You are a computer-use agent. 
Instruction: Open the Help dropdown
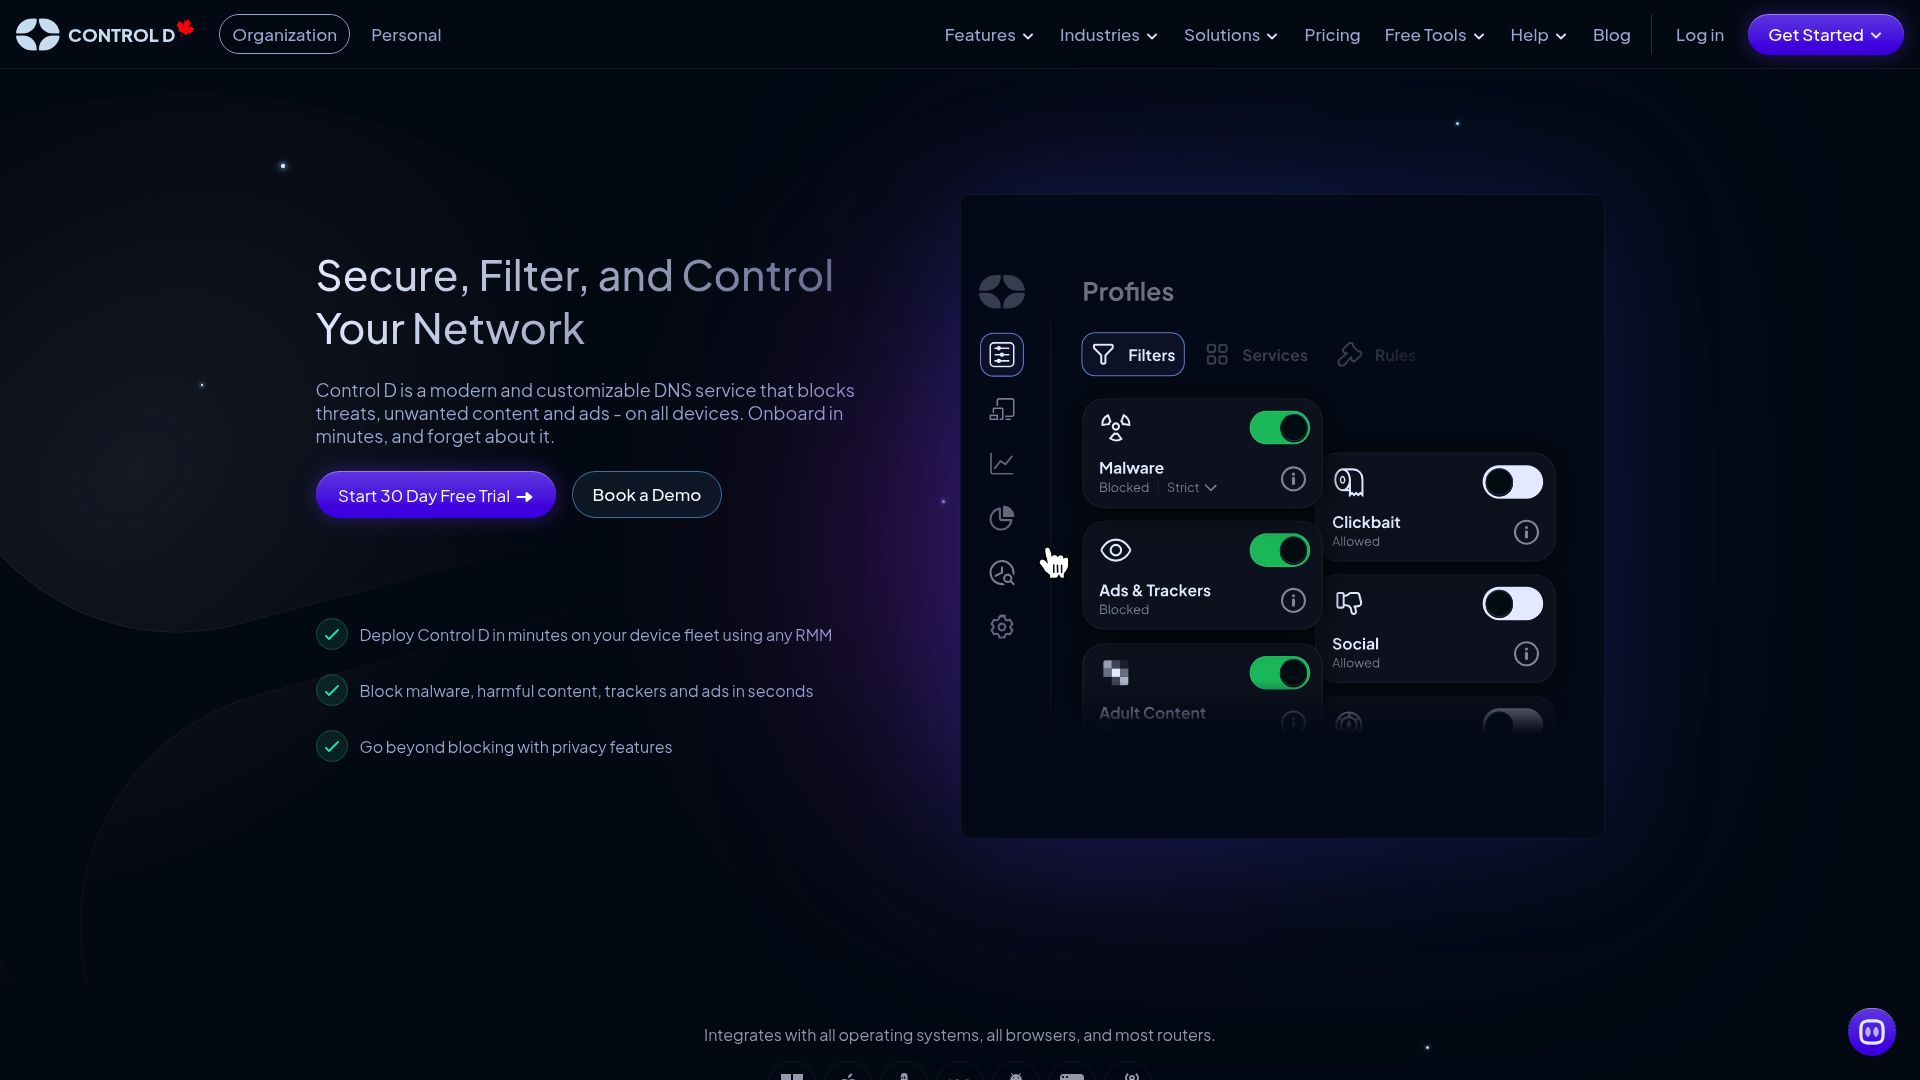click(x=1538, y=35)
